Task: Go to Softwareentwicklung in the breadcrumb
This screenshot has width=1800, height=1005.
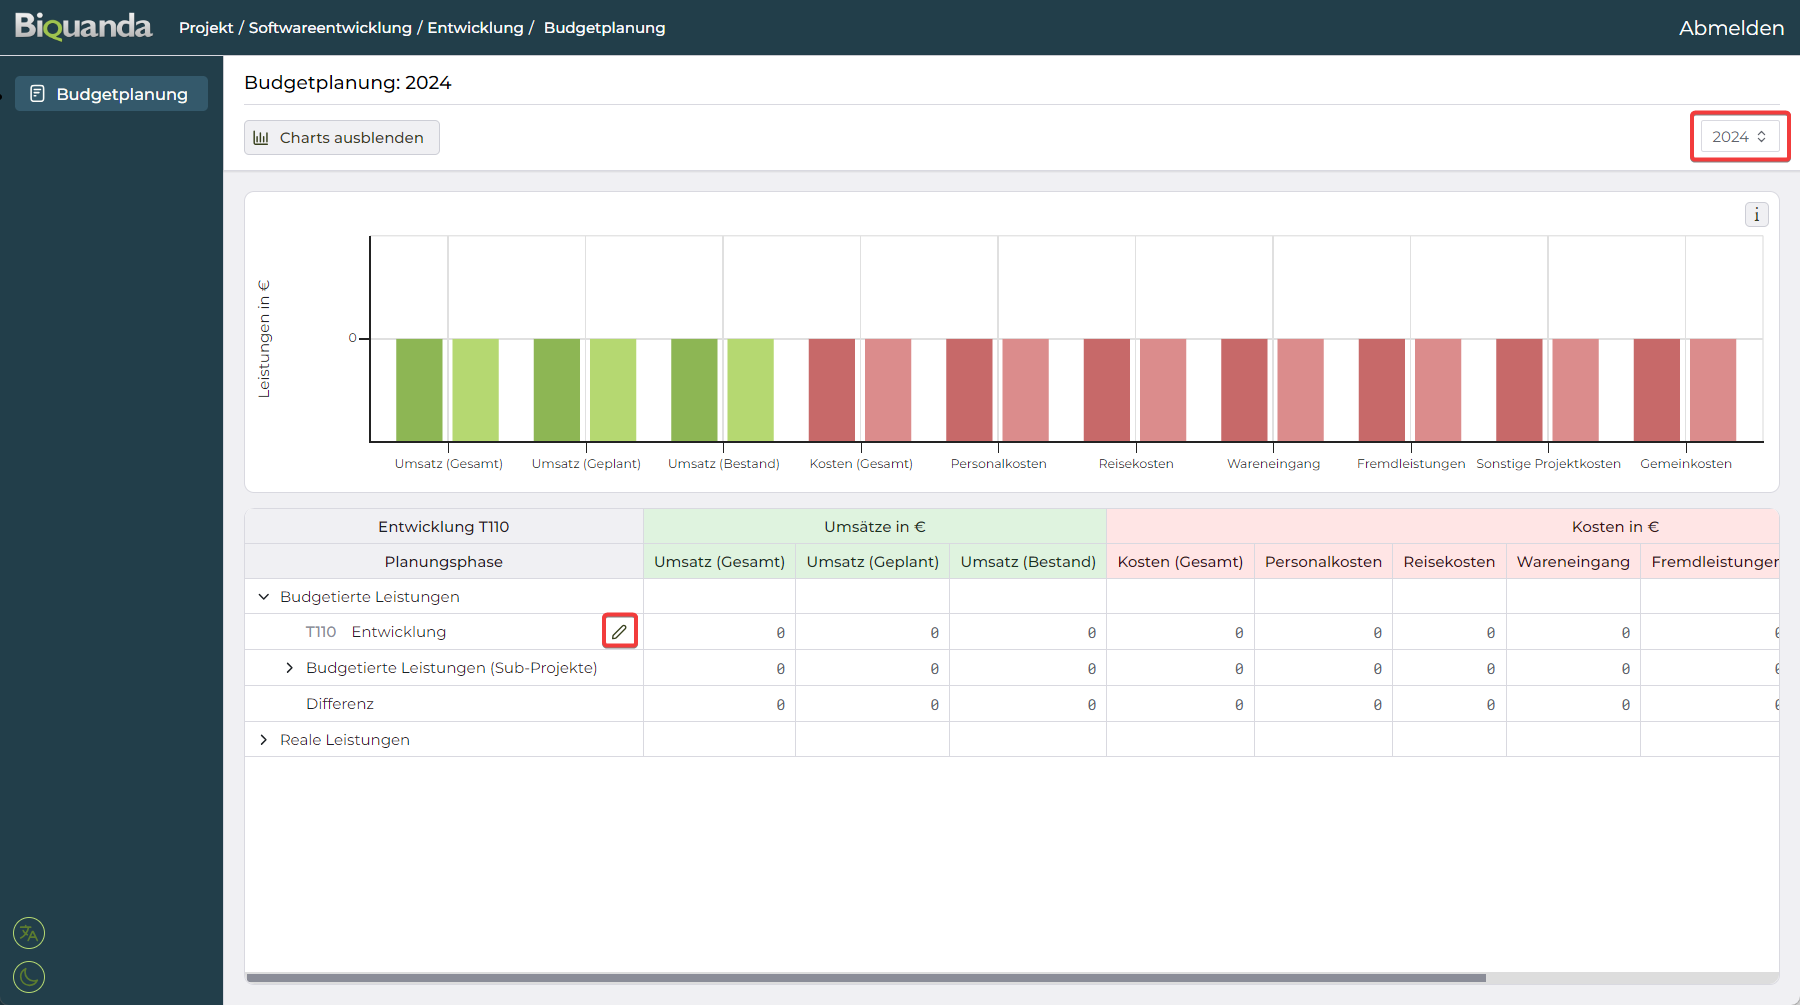Action: click(330, 28)
